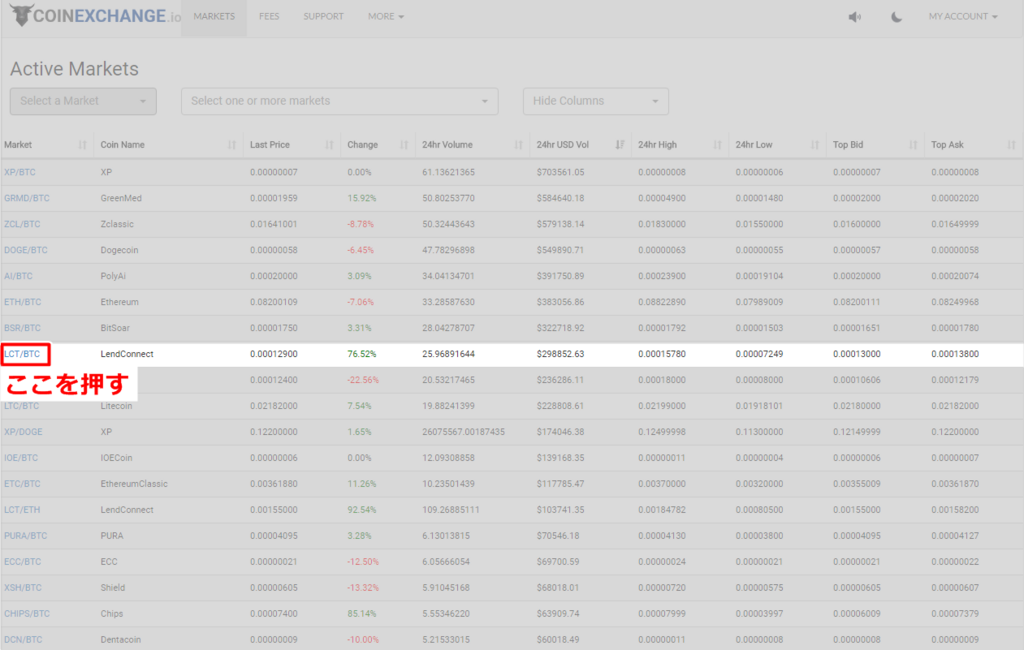
Task: Sort by Change column arrows
Action: 404,145
